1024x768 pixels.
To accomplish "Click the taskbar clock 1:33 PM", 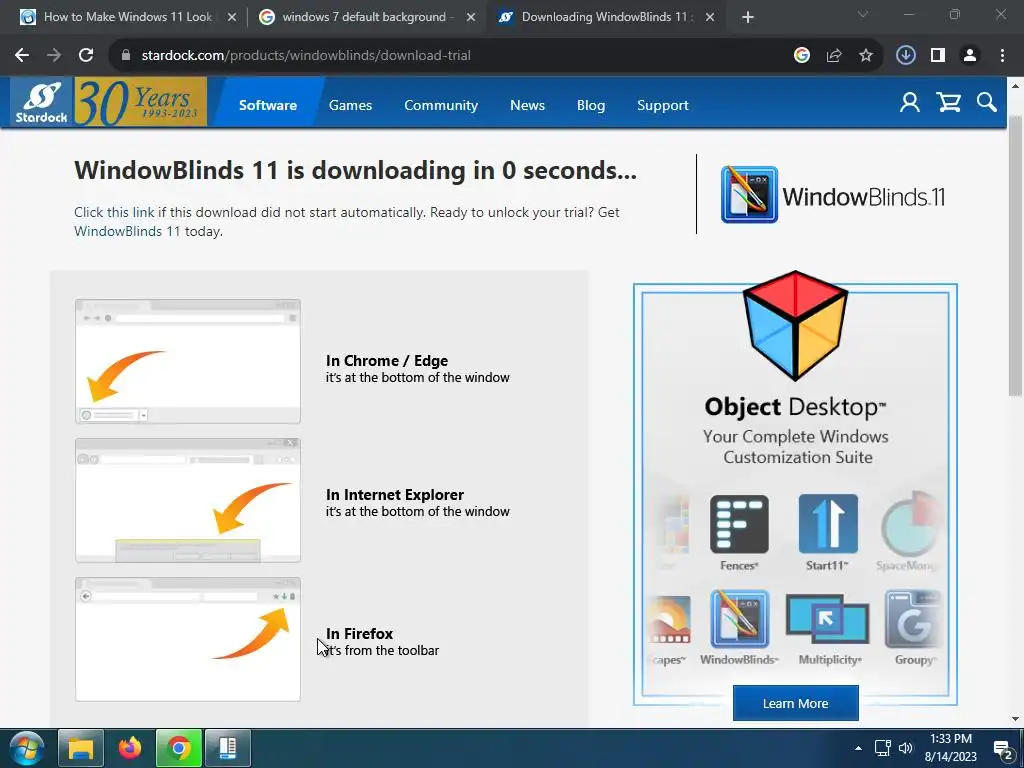I will (951, 748).
